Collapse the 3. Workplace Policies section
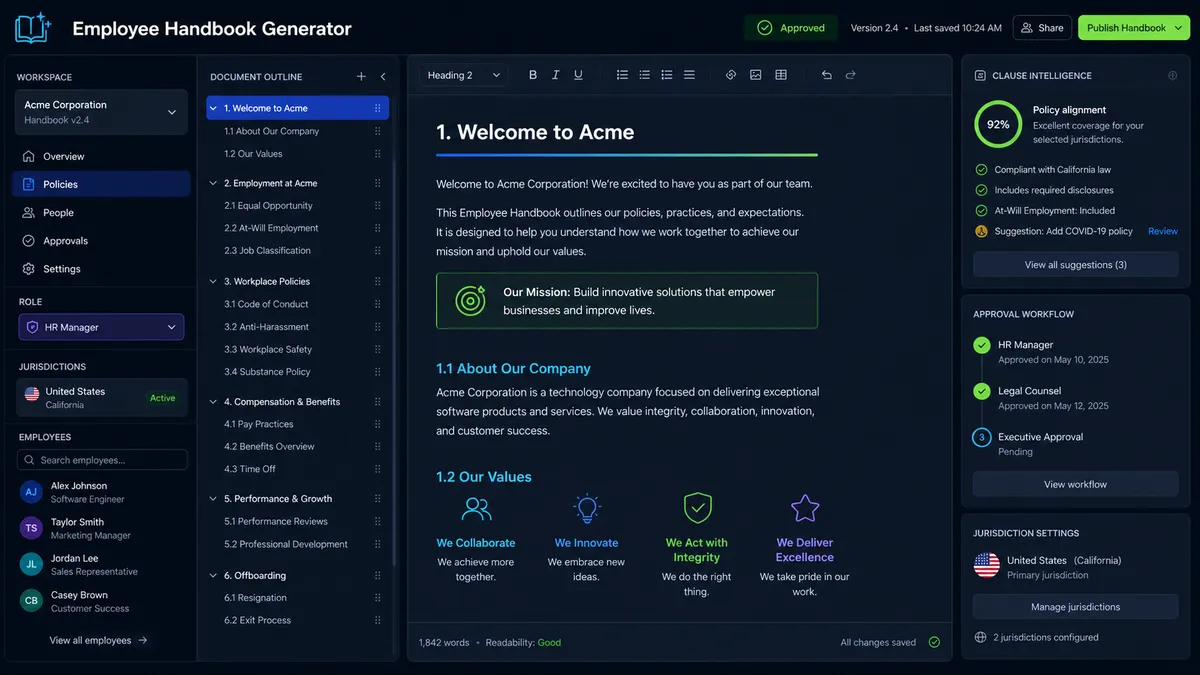Screen dimensions: 1200x675 [213, 281]
